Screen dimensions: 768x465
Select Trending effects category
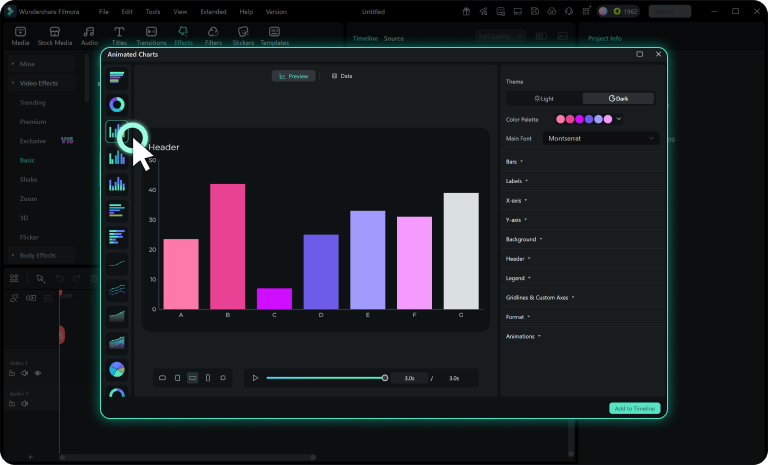[32, 102]
